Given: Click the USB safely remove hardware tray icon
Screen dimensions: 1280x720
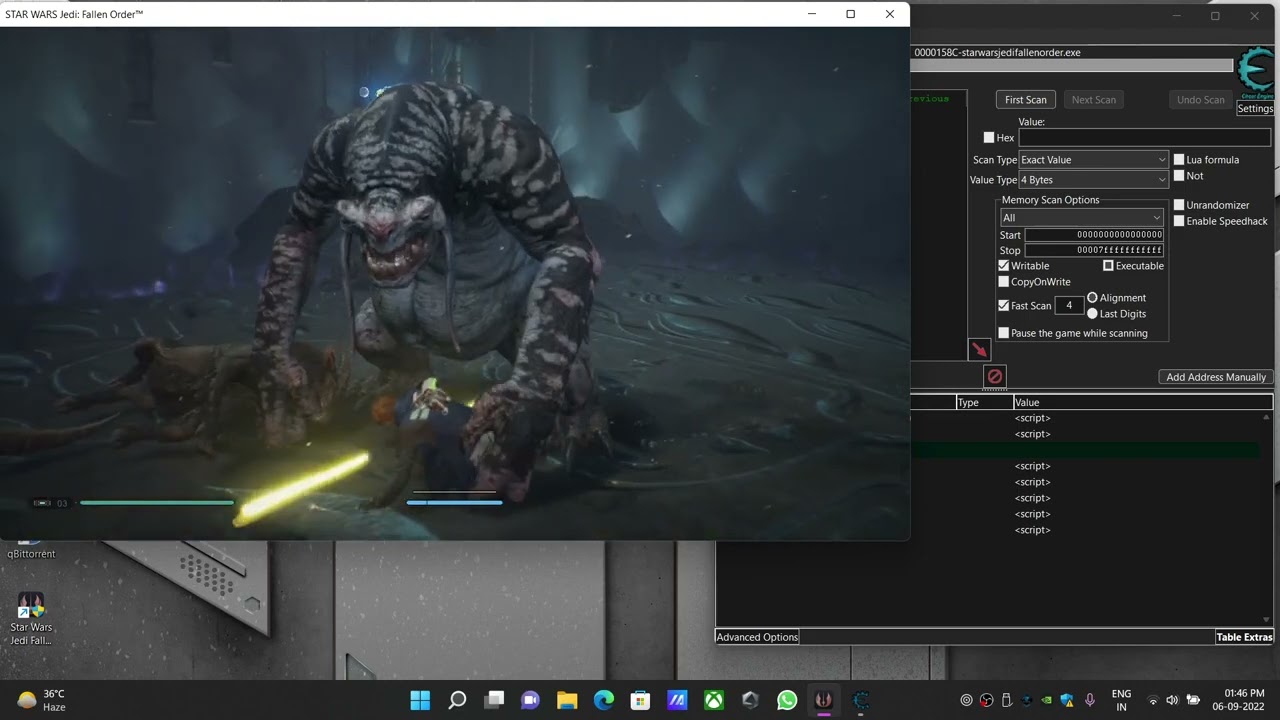Looking at the screenshot, I should click(1007, 700).
